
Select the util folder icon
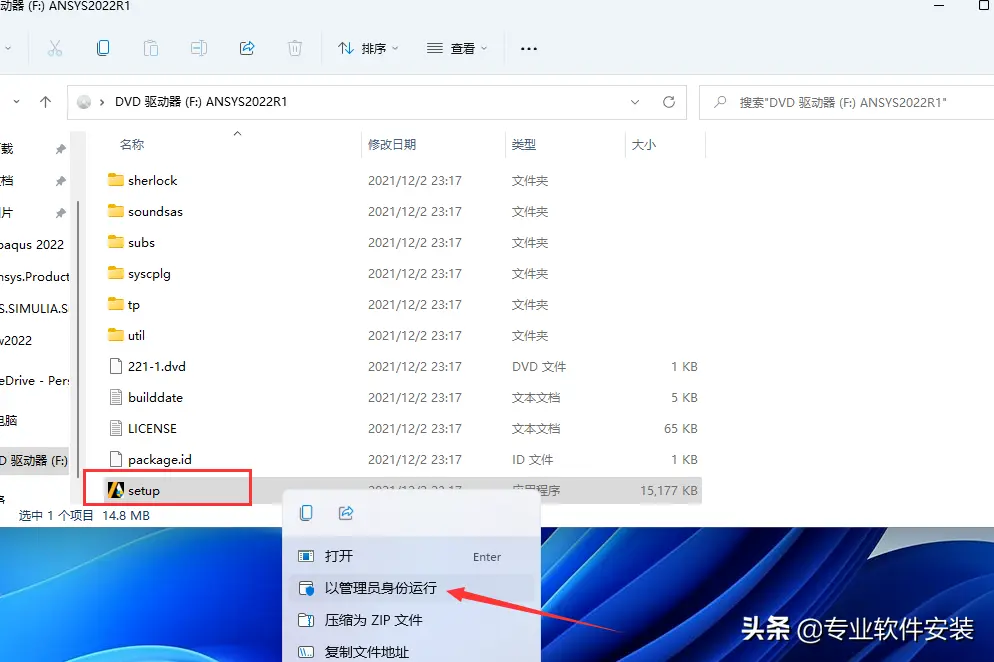[x=115, y=335]
